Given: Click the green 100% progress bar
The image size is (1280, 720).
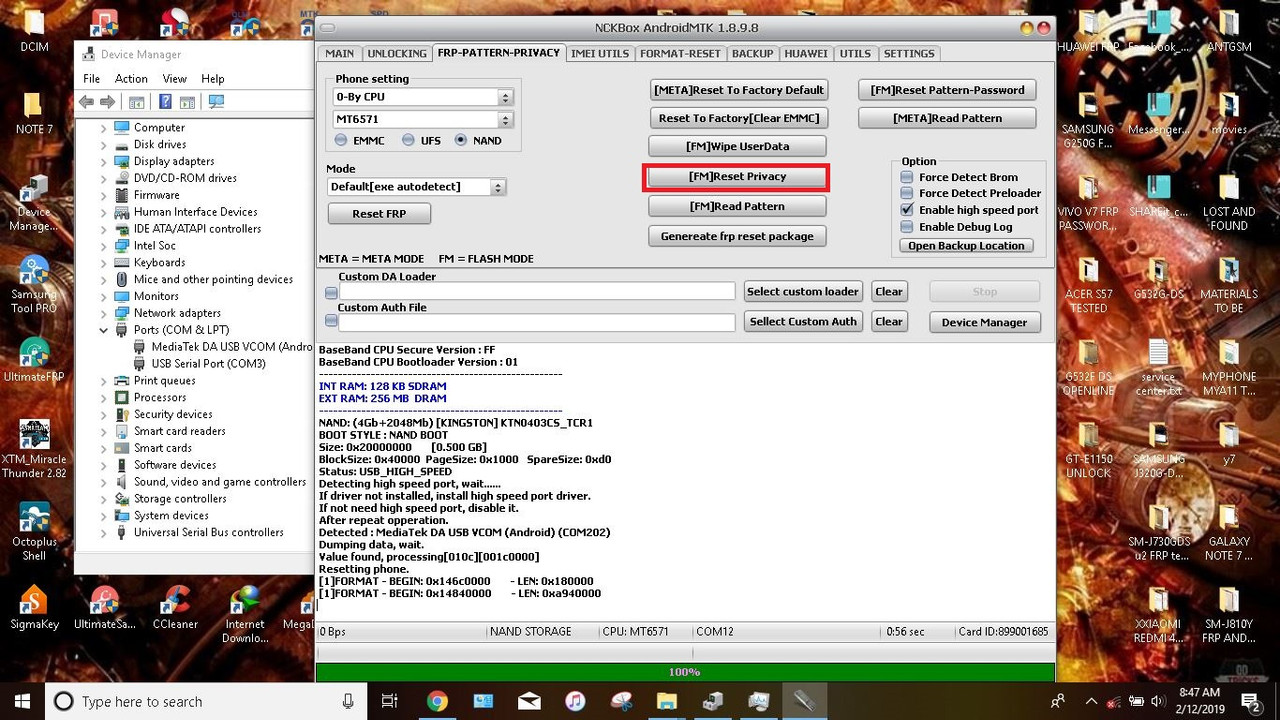Looking at the screenshot, I should (685, 672).
